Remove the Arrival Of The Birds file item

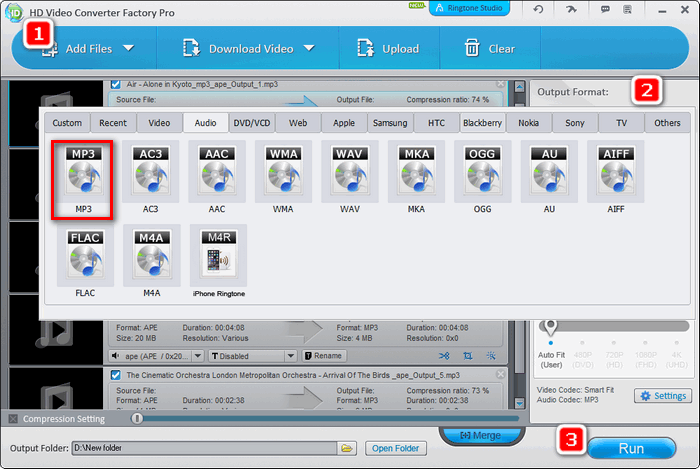point(500,374)
